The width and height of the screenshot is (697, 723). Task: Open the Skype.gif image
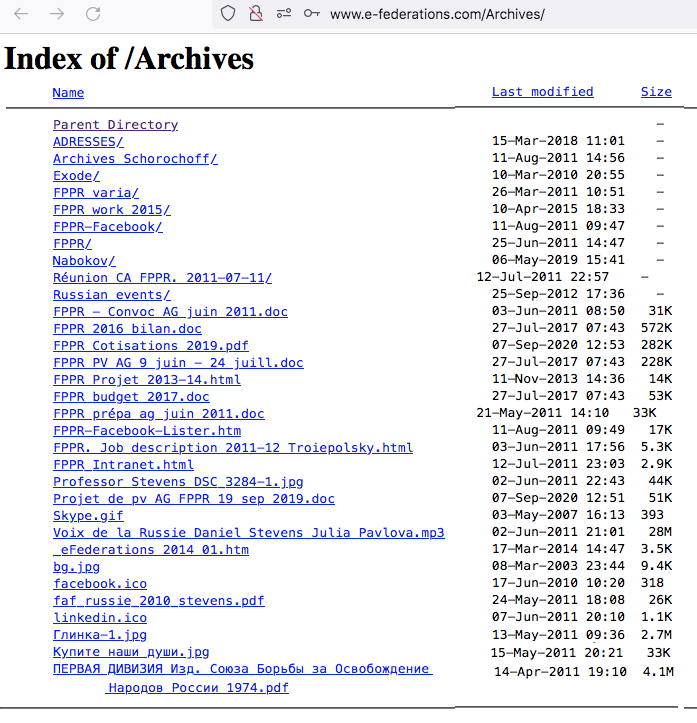pos(88,516)
